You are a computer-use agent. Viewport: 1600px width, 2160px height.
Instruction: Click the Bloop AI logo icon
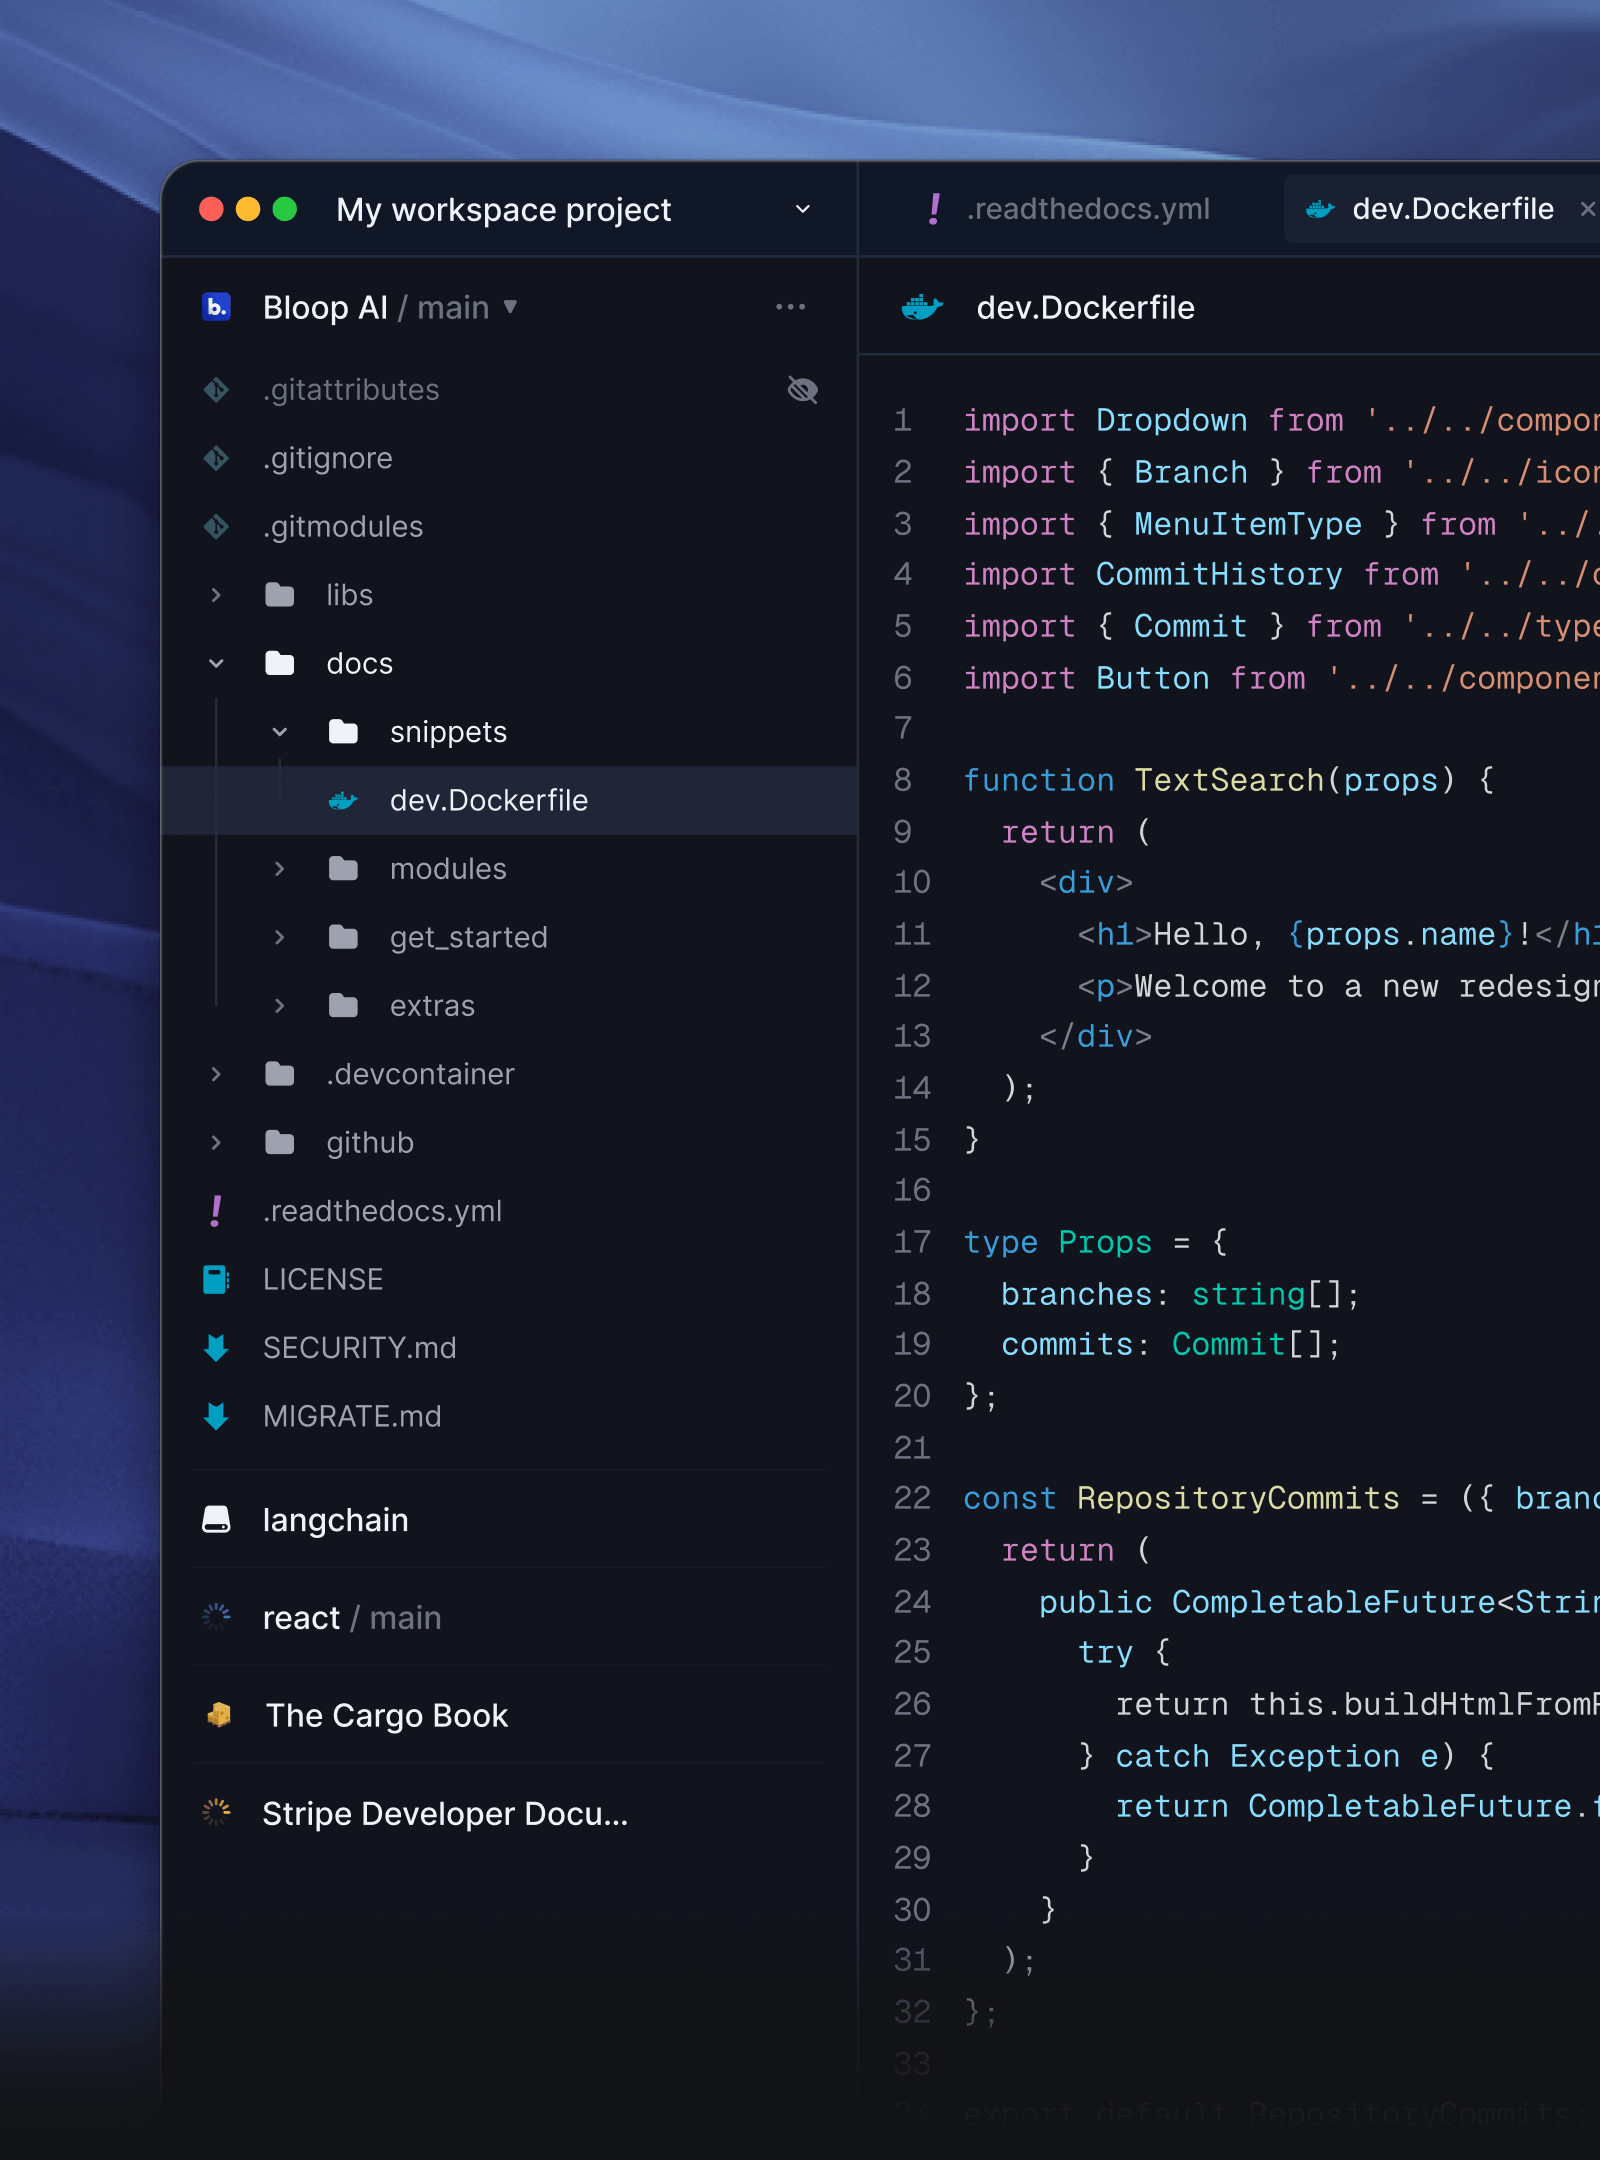pos(216,307)
